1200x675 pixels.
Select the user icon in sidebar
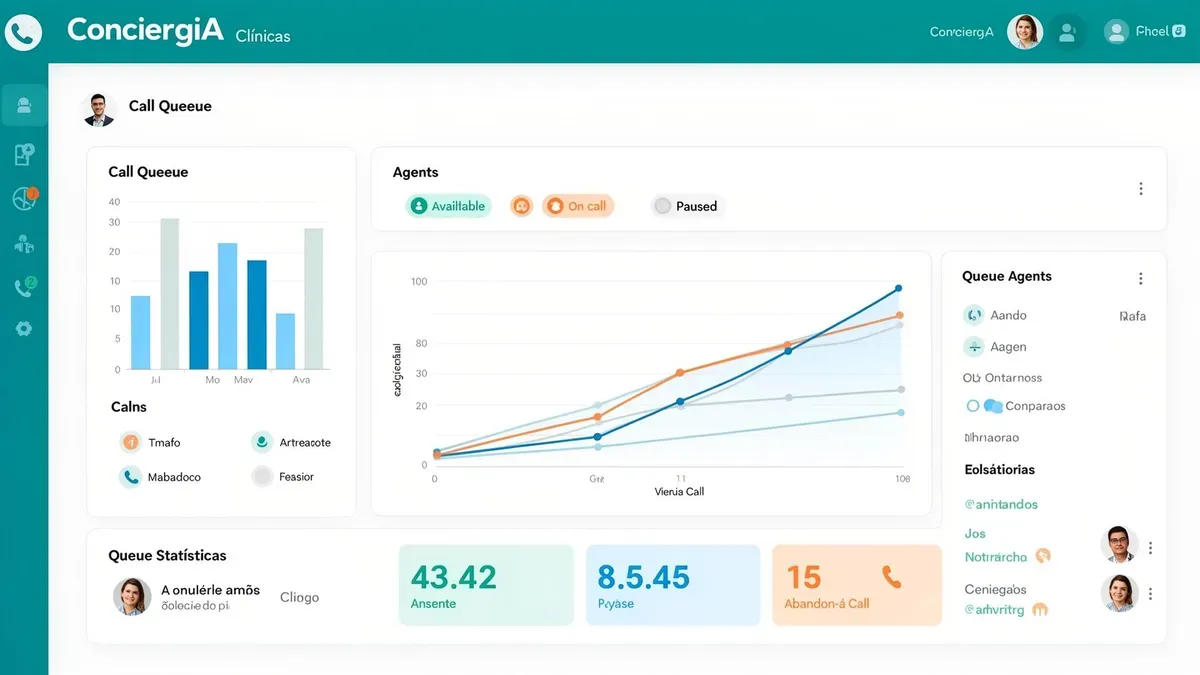tap(24, 105)
